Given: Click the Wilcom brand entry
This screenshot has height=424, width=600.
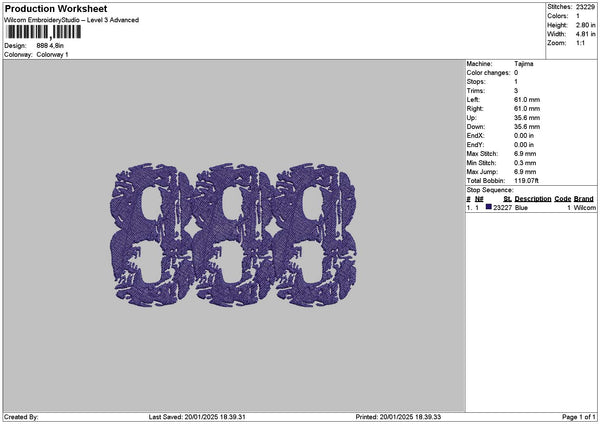Looking at the screenshot, I should pos(584,207).
